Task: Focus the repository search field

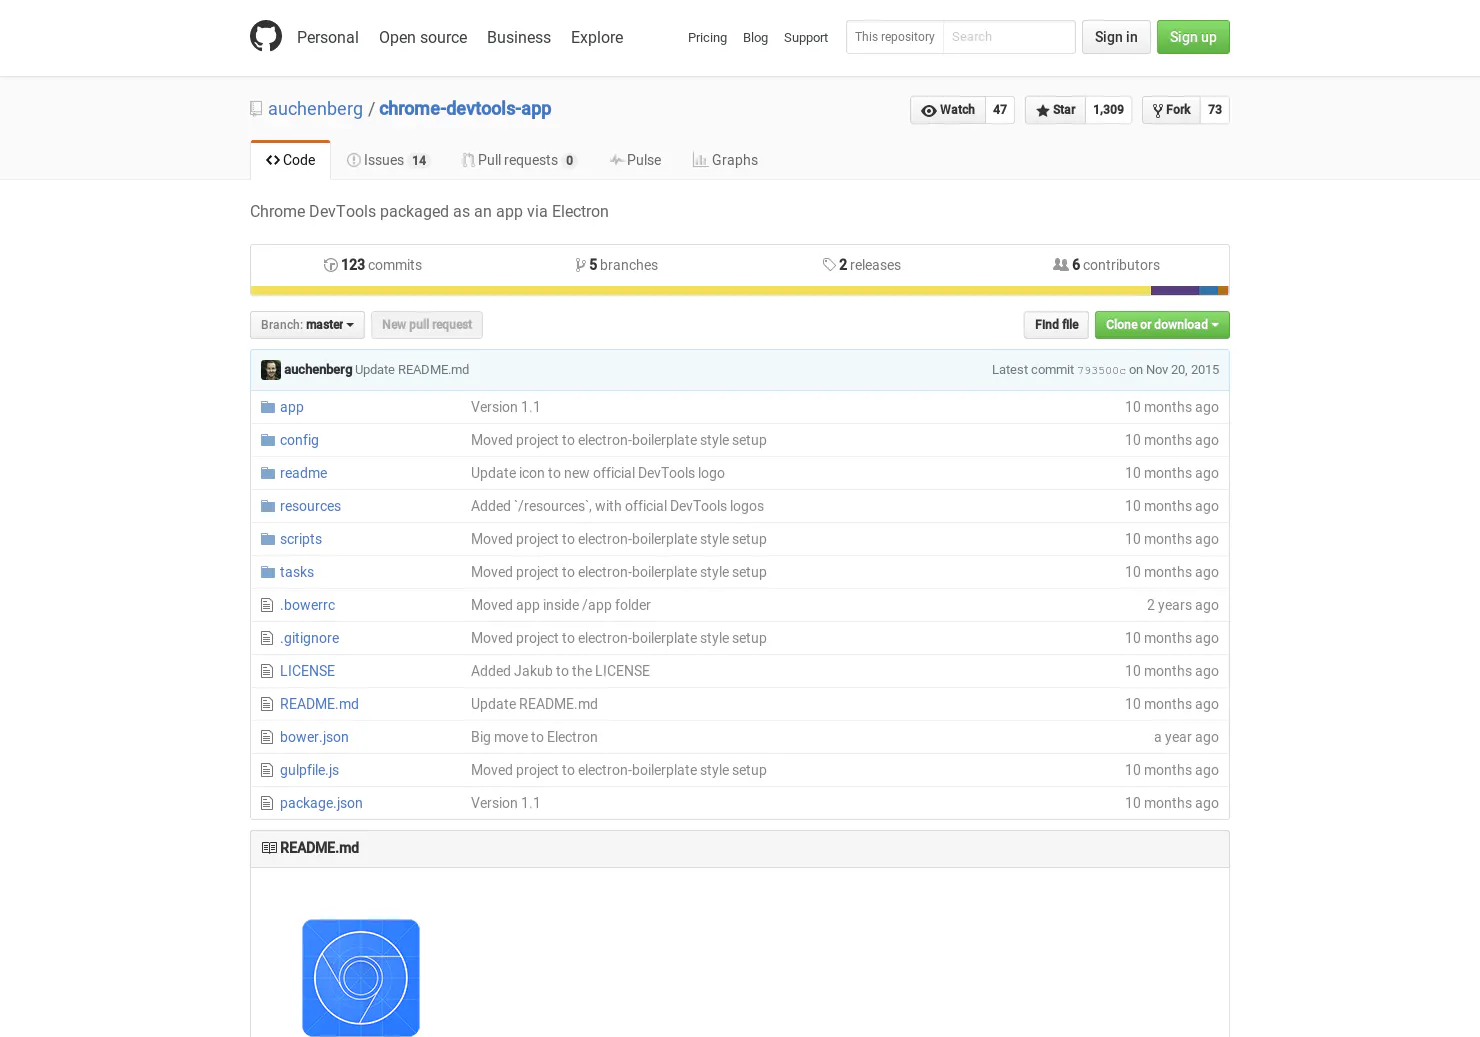Action: [1009, 37]
